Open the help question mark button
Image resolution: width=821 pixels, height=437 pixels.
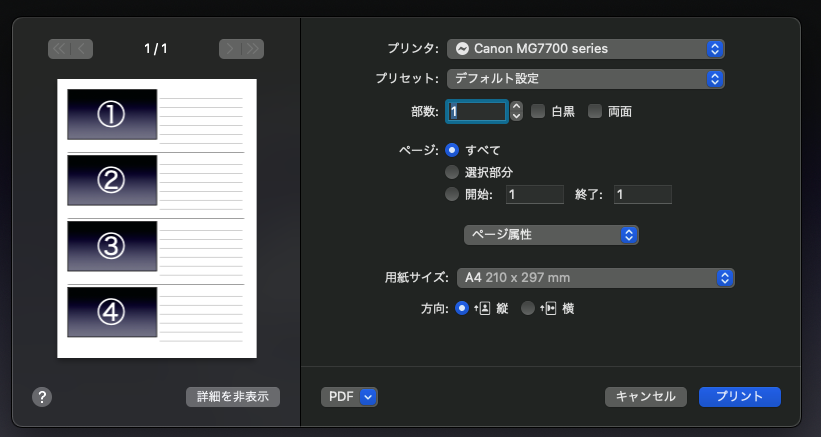pyautogui.click(x=42, y=397)
